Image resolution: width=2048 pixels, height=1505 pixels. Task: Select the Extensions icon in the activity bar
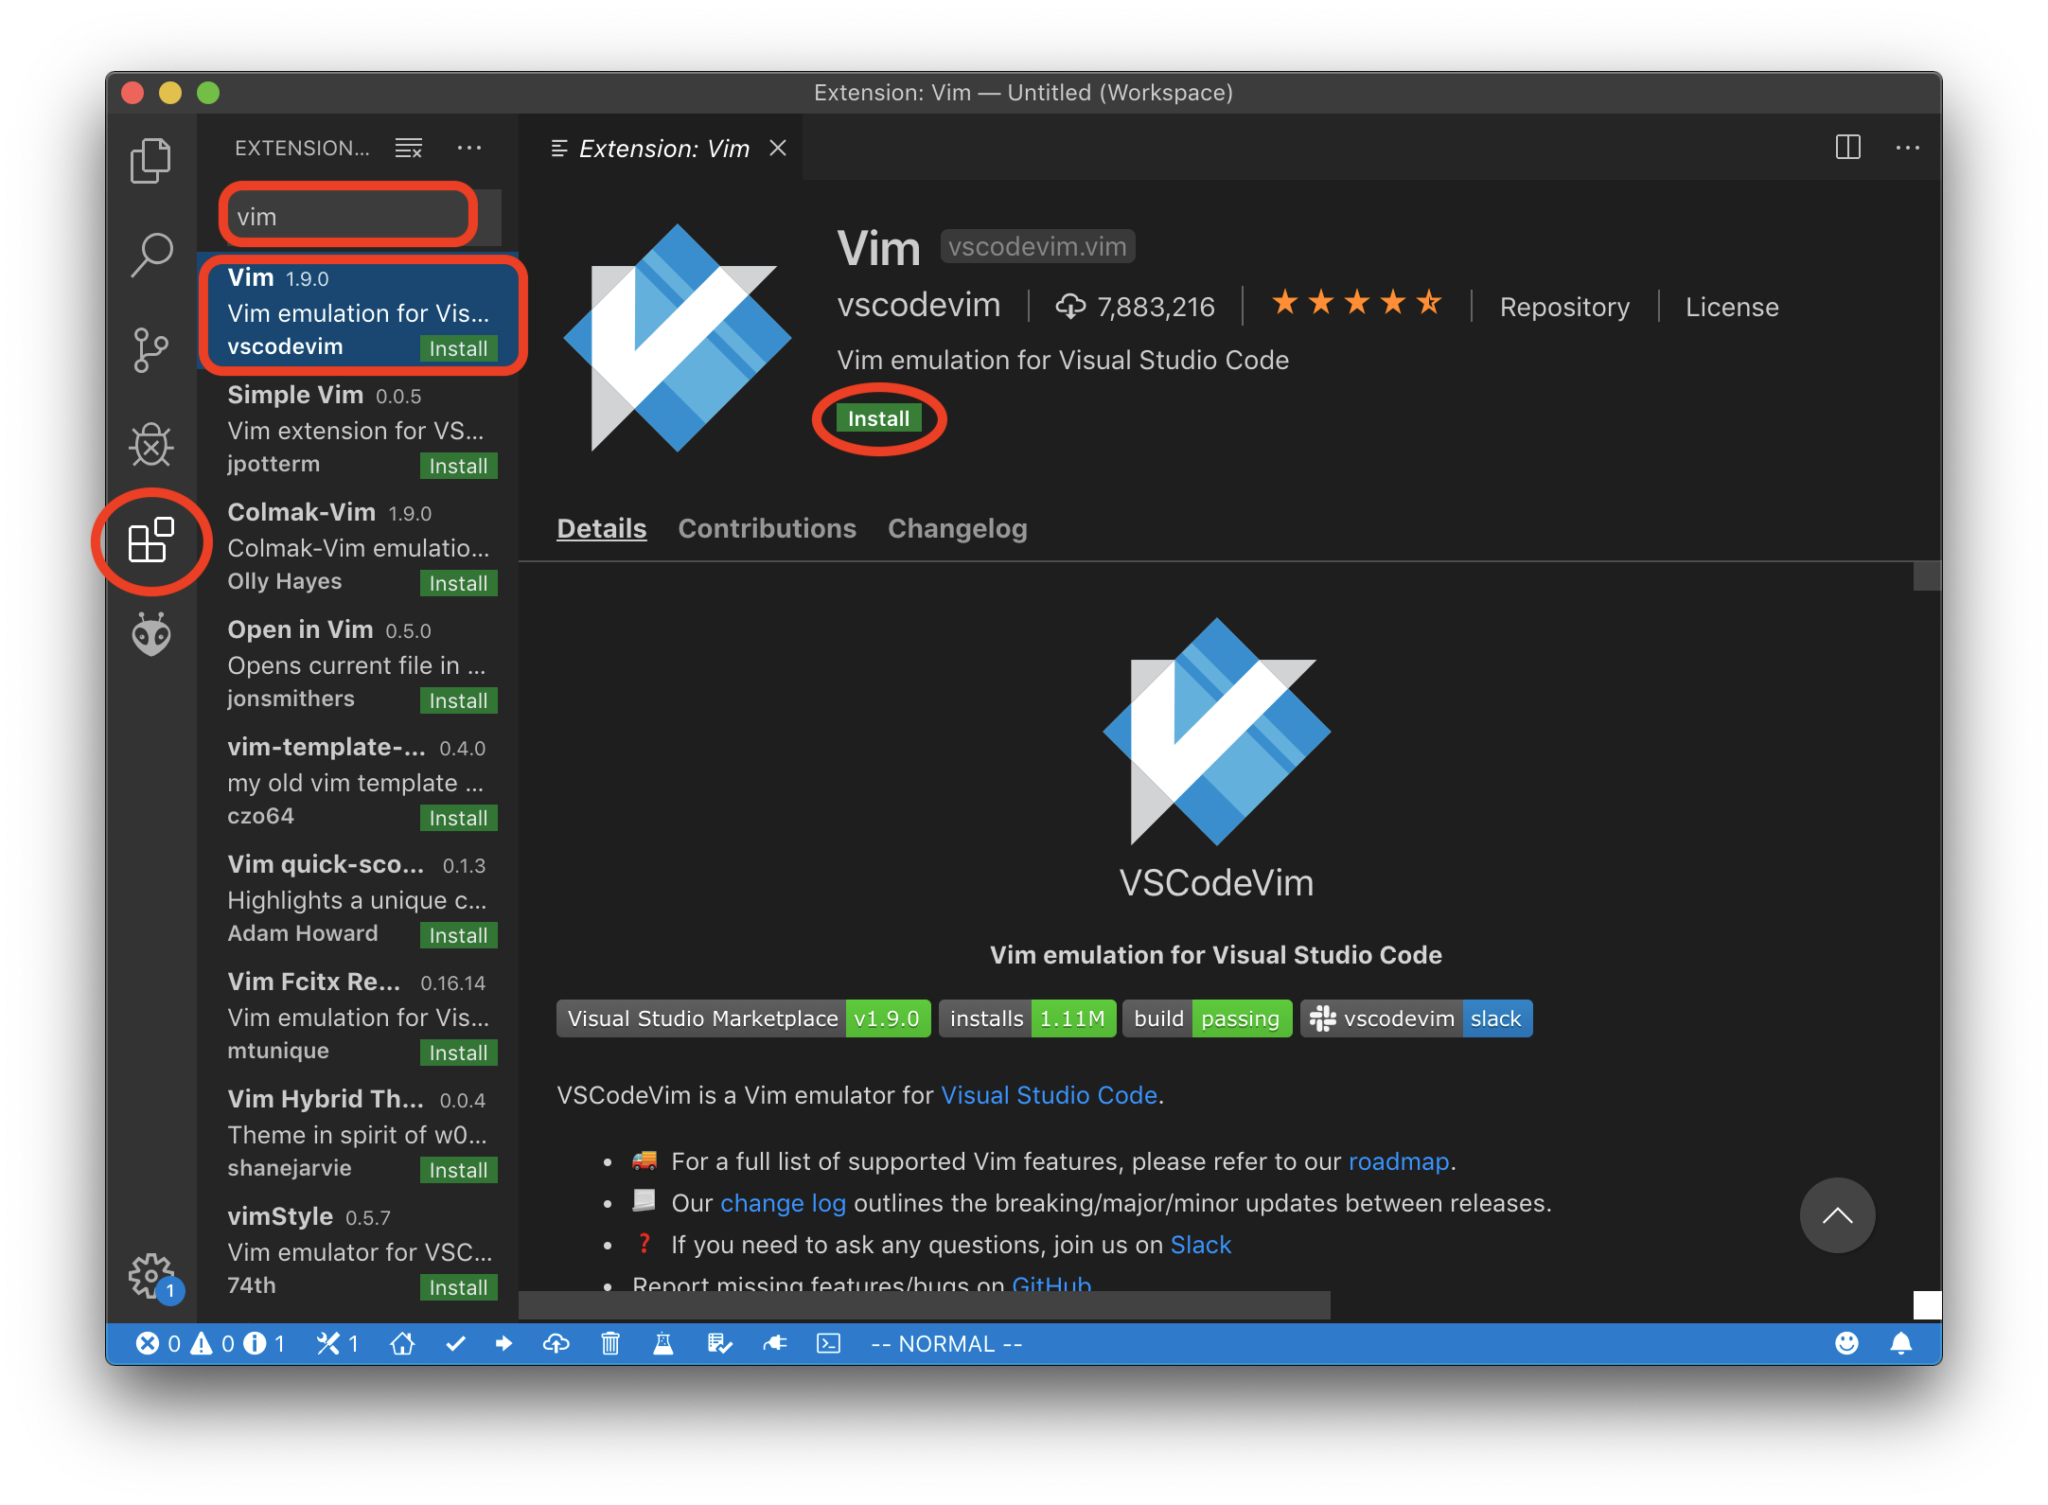151,542
